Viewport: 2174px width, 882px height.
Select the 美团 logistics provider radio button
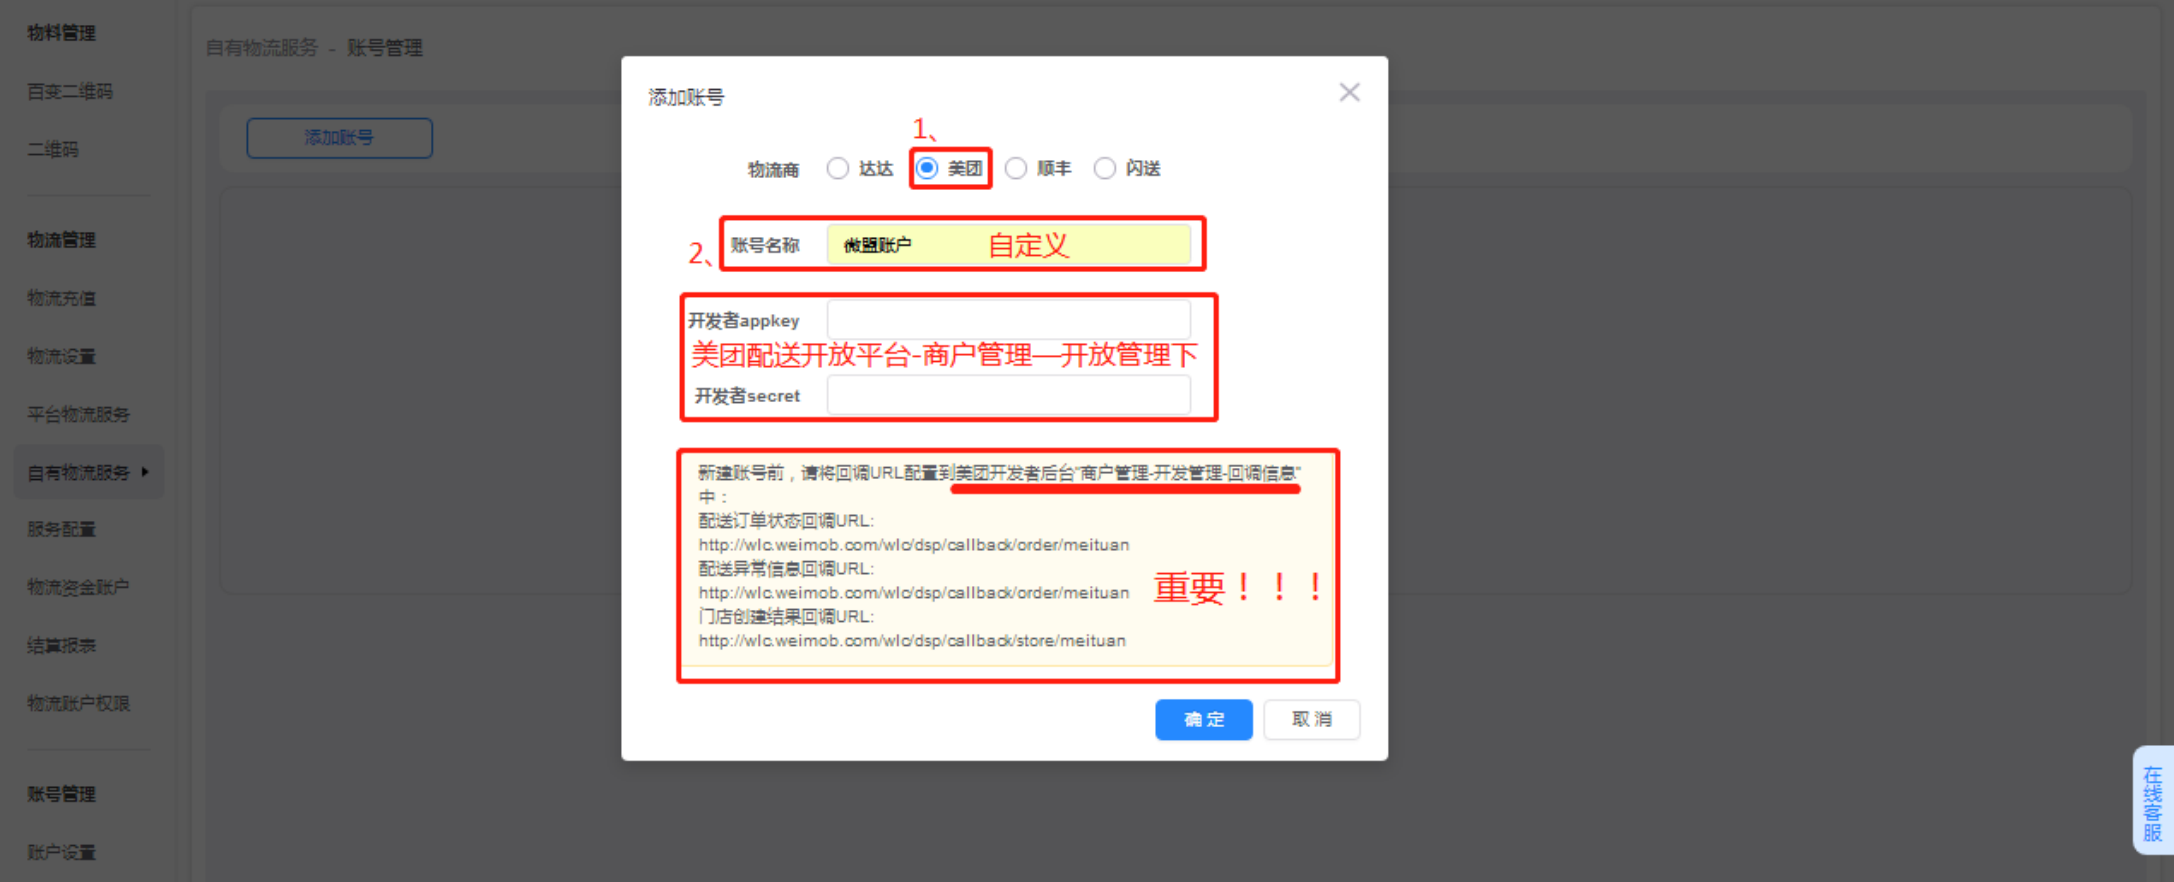point(927,168)
